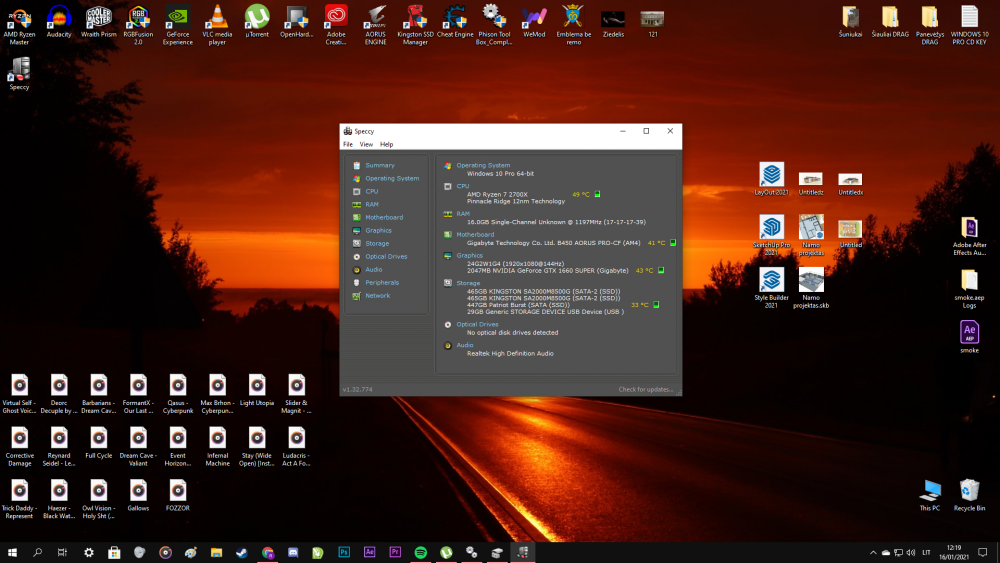Screen dimensions: 1000x563
Task: Select the AMD Ryzen Master desktop icon
Action: click(x=19, y=26)
